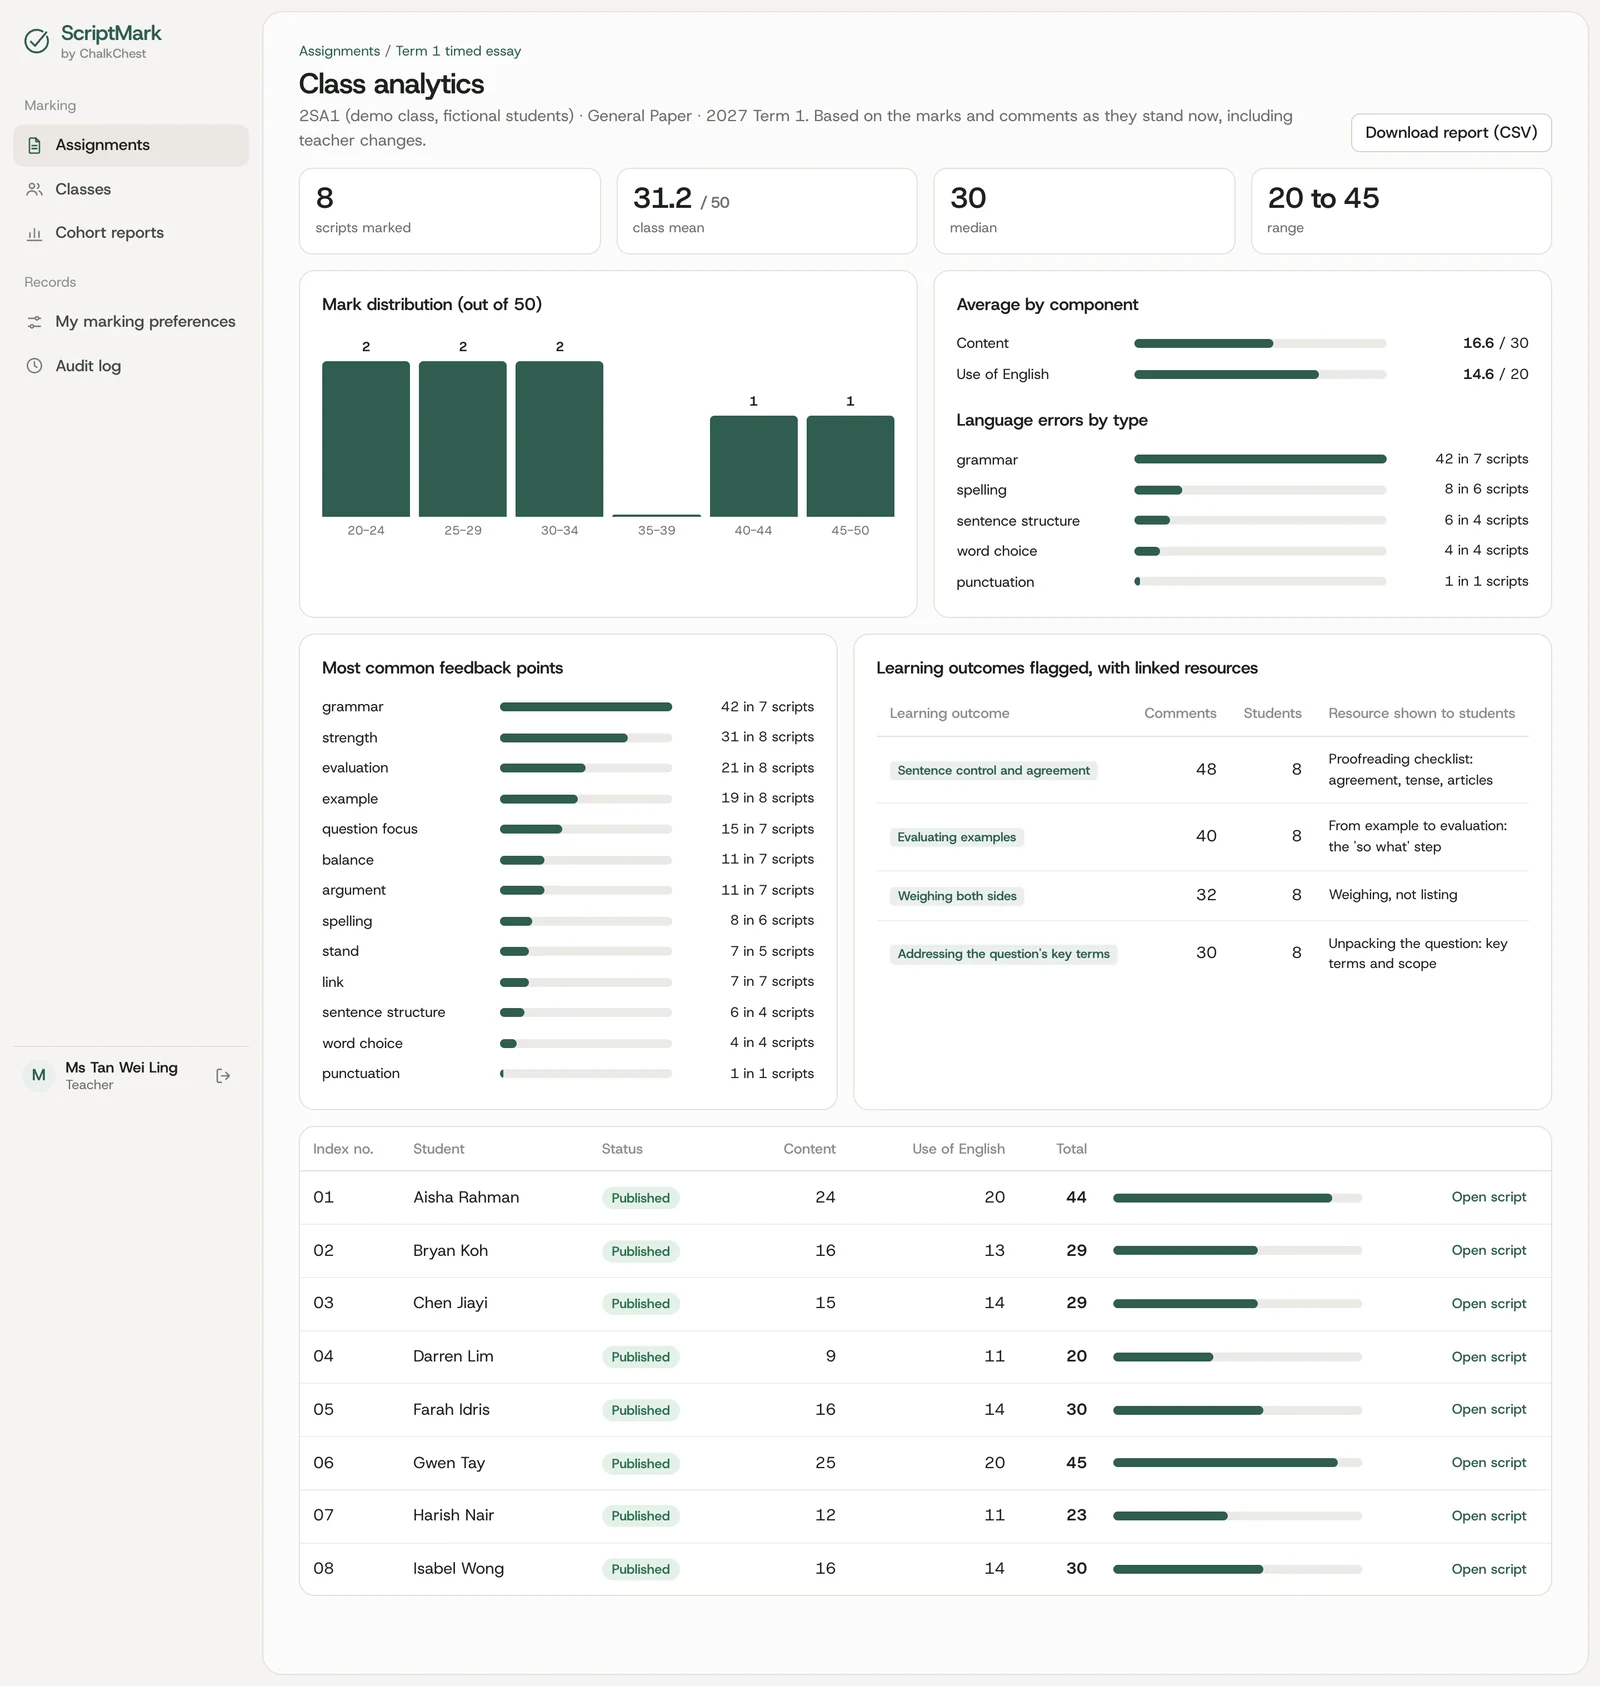Click the Content average progress bar
Image resolution: width=1600 pixels, height=1686 pixels.
coord(1260,343)
